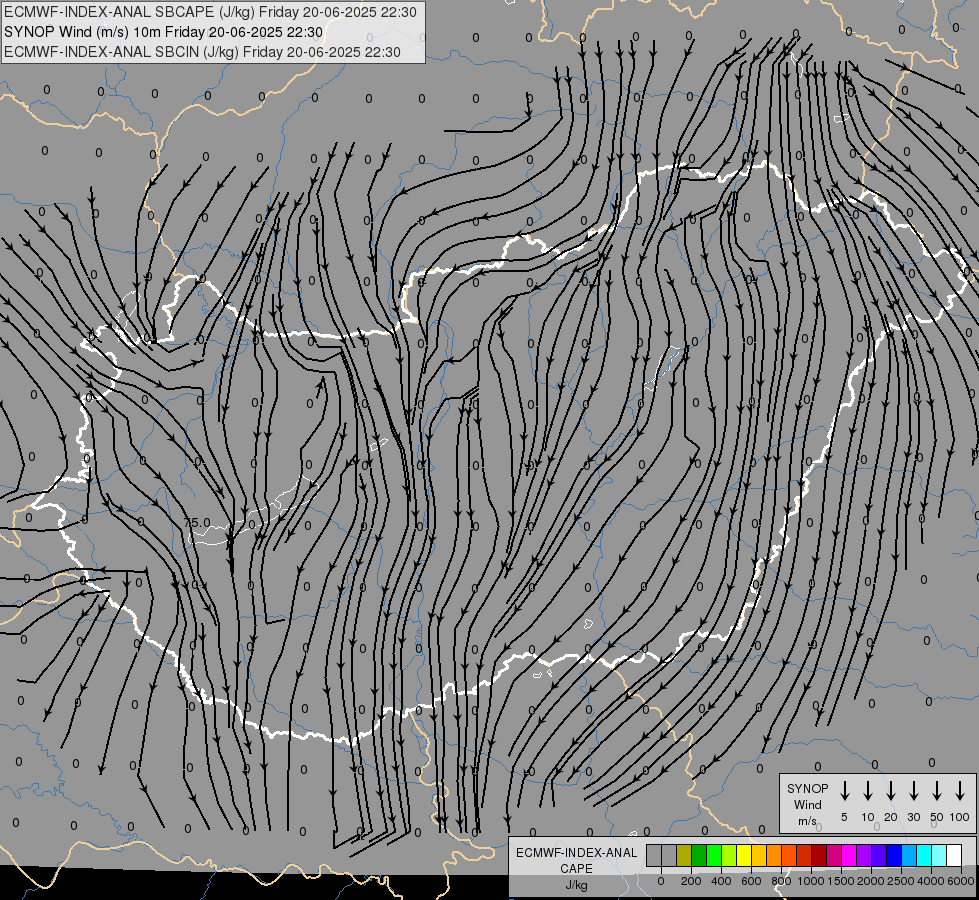
Task: Click the 100 m/s wind arrow in legend
Action: pos(960,791)
